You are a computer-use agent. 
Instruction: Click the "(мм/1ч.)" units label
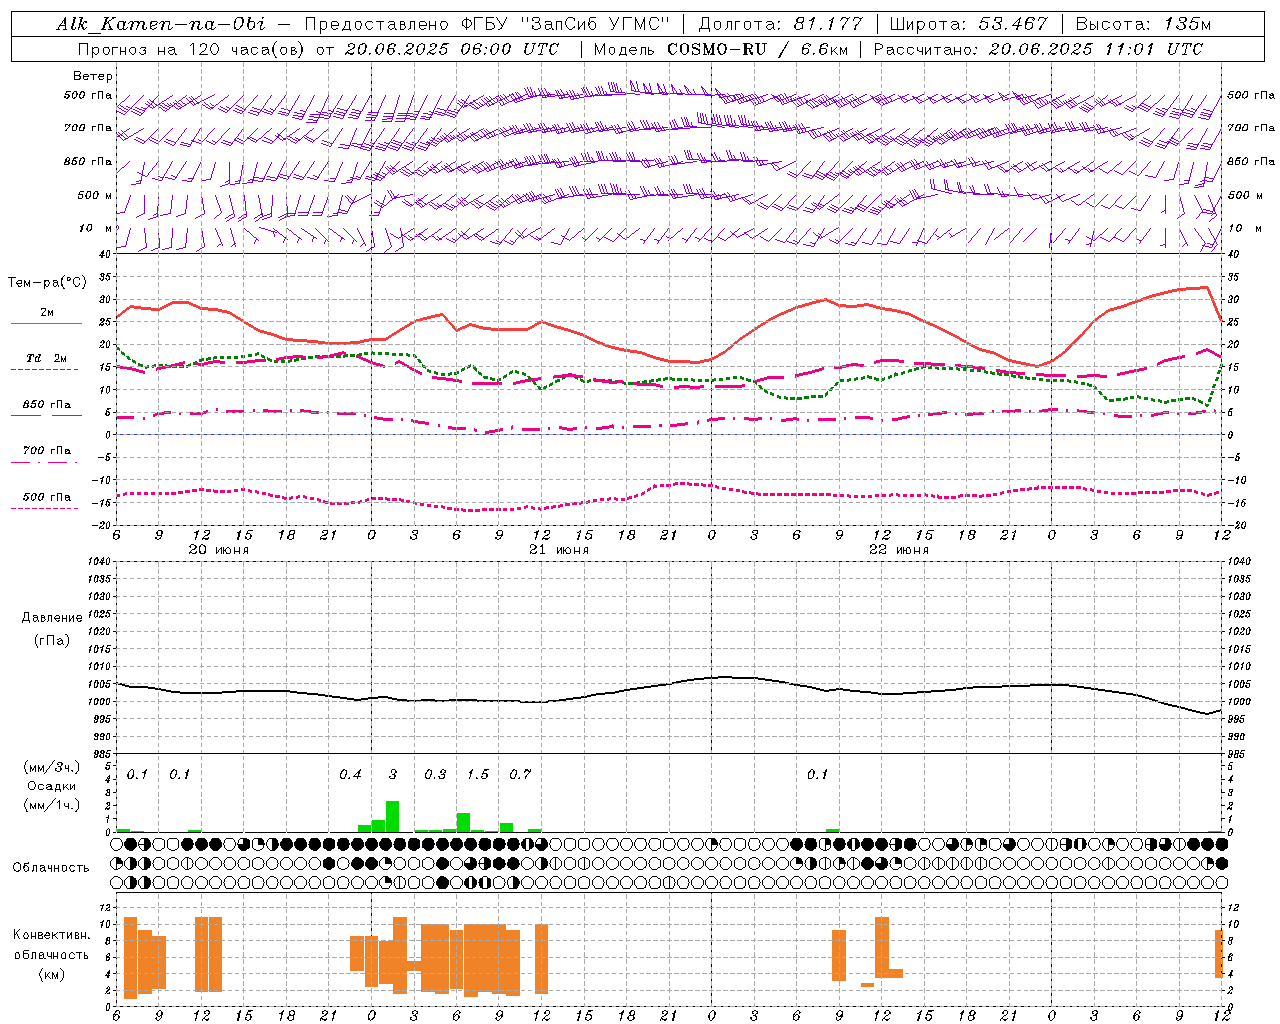51,805
